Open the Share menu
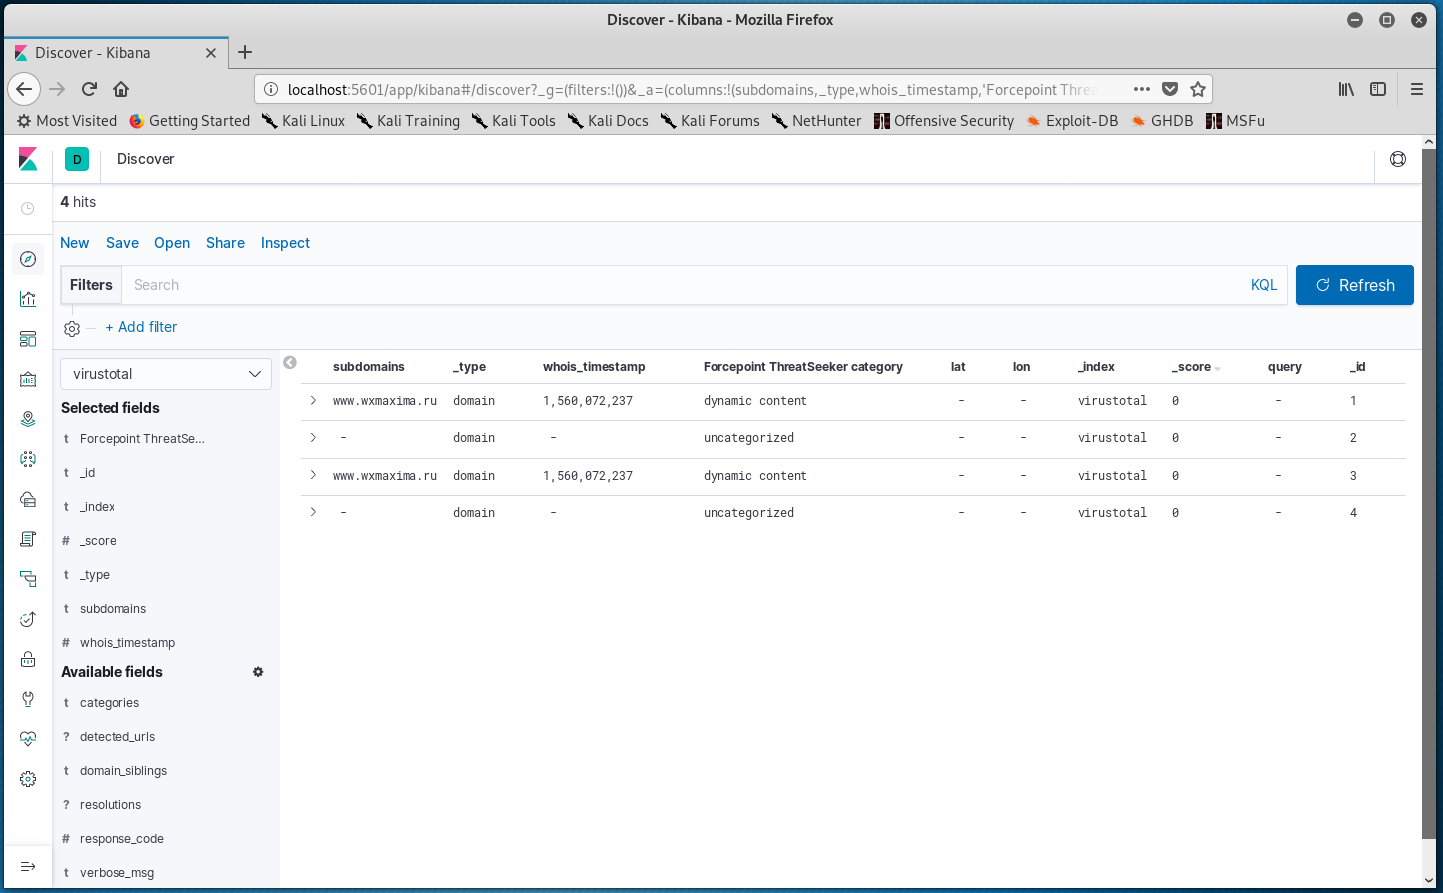 coord(225,243)
